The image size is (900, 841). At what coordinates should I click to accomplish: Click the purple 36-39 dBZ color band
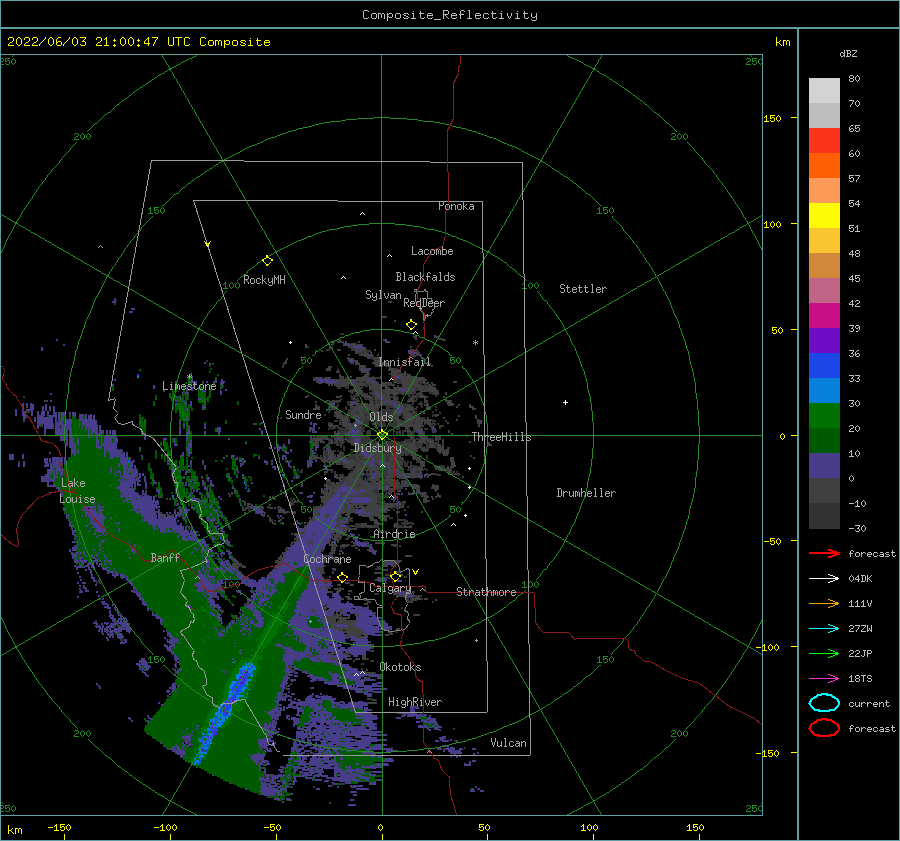pos(824,340)
